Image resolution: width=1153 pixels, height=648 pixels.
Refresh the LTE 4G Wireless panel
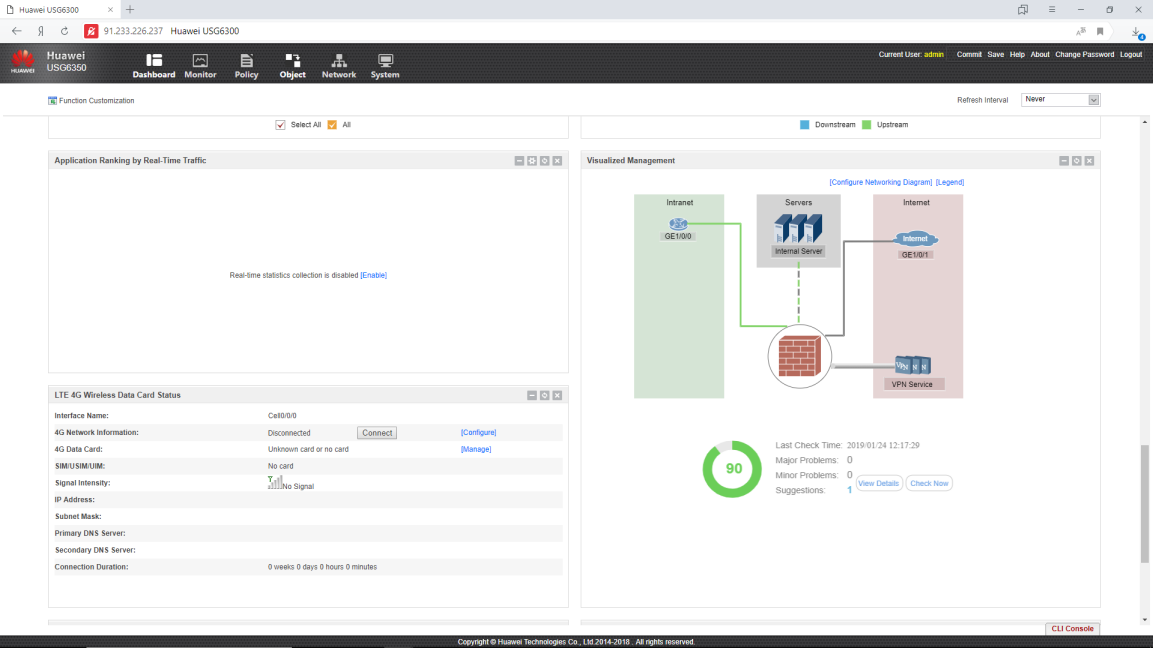coord(545,396)
